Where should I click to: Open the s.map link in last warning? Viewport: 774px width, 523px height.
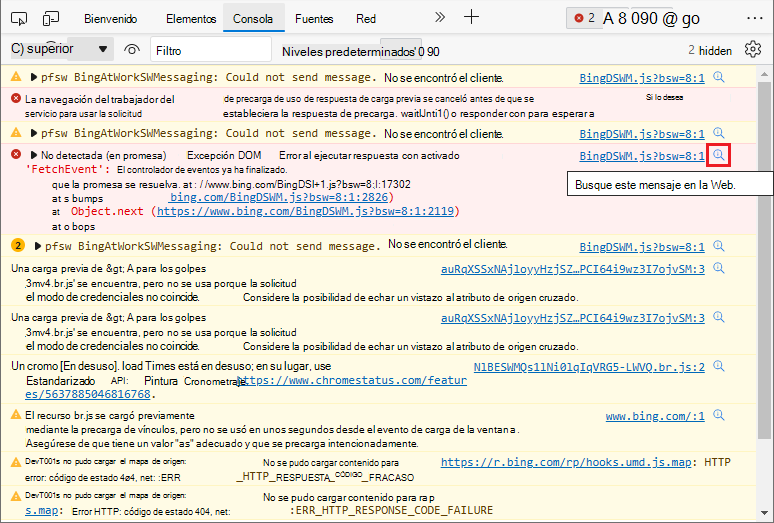(41, 511)
